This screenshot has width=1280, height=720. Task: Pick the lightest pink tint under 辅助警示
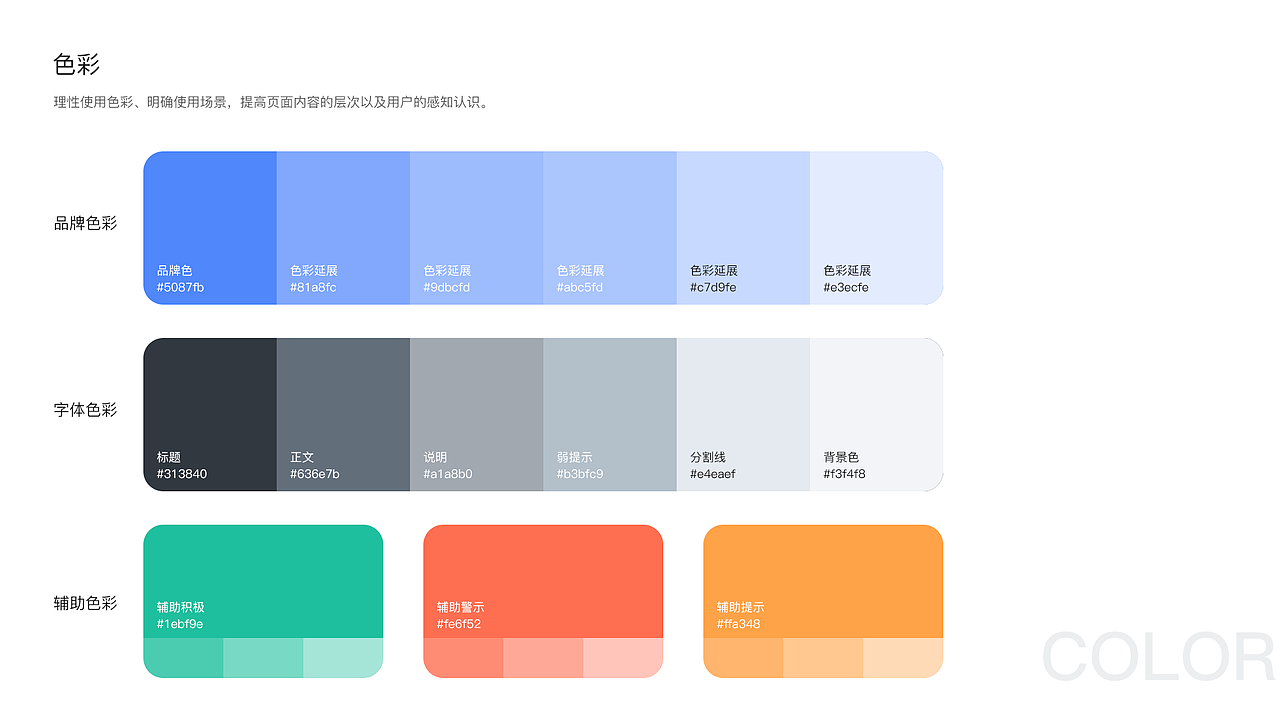[x=623, y=658]
